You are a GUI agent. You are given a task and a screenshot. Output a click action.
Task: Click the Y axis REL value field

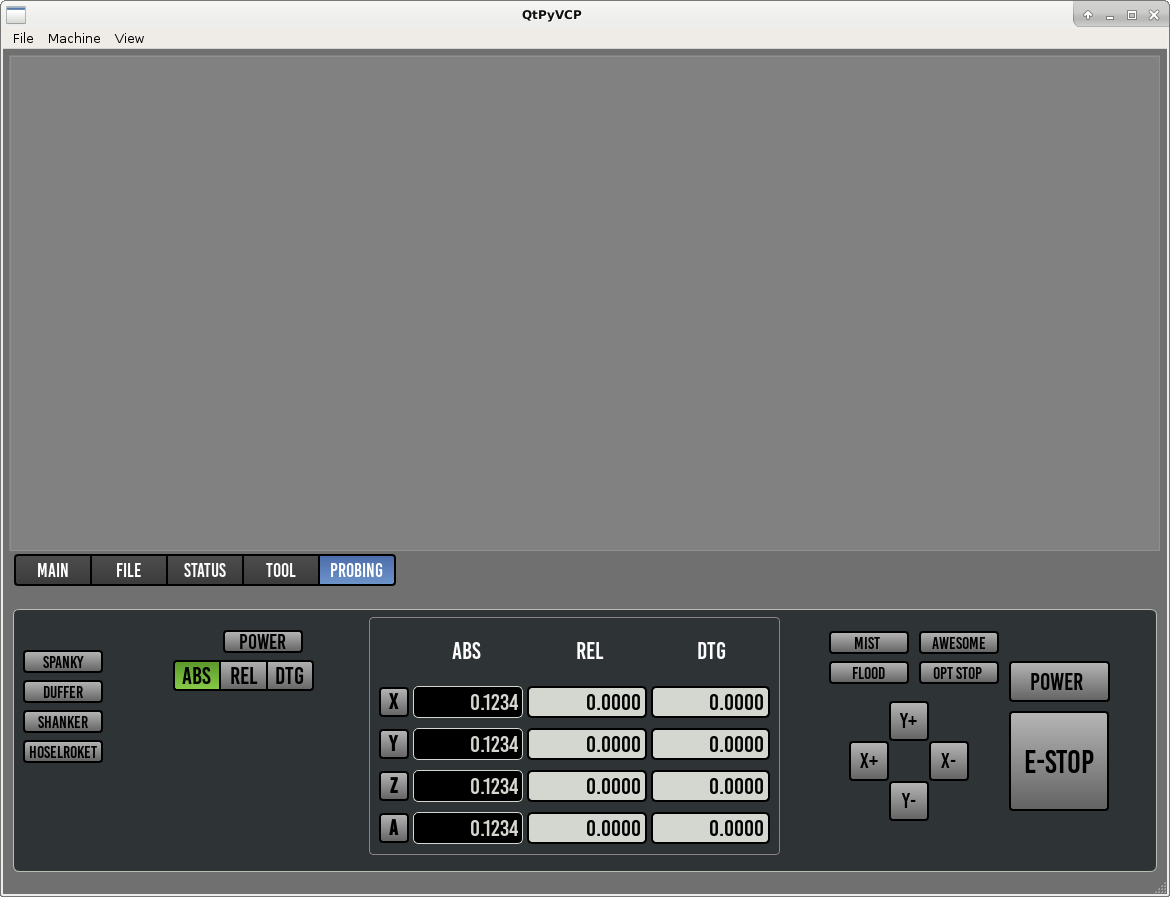pyautogui.click(x=587, y=744)
